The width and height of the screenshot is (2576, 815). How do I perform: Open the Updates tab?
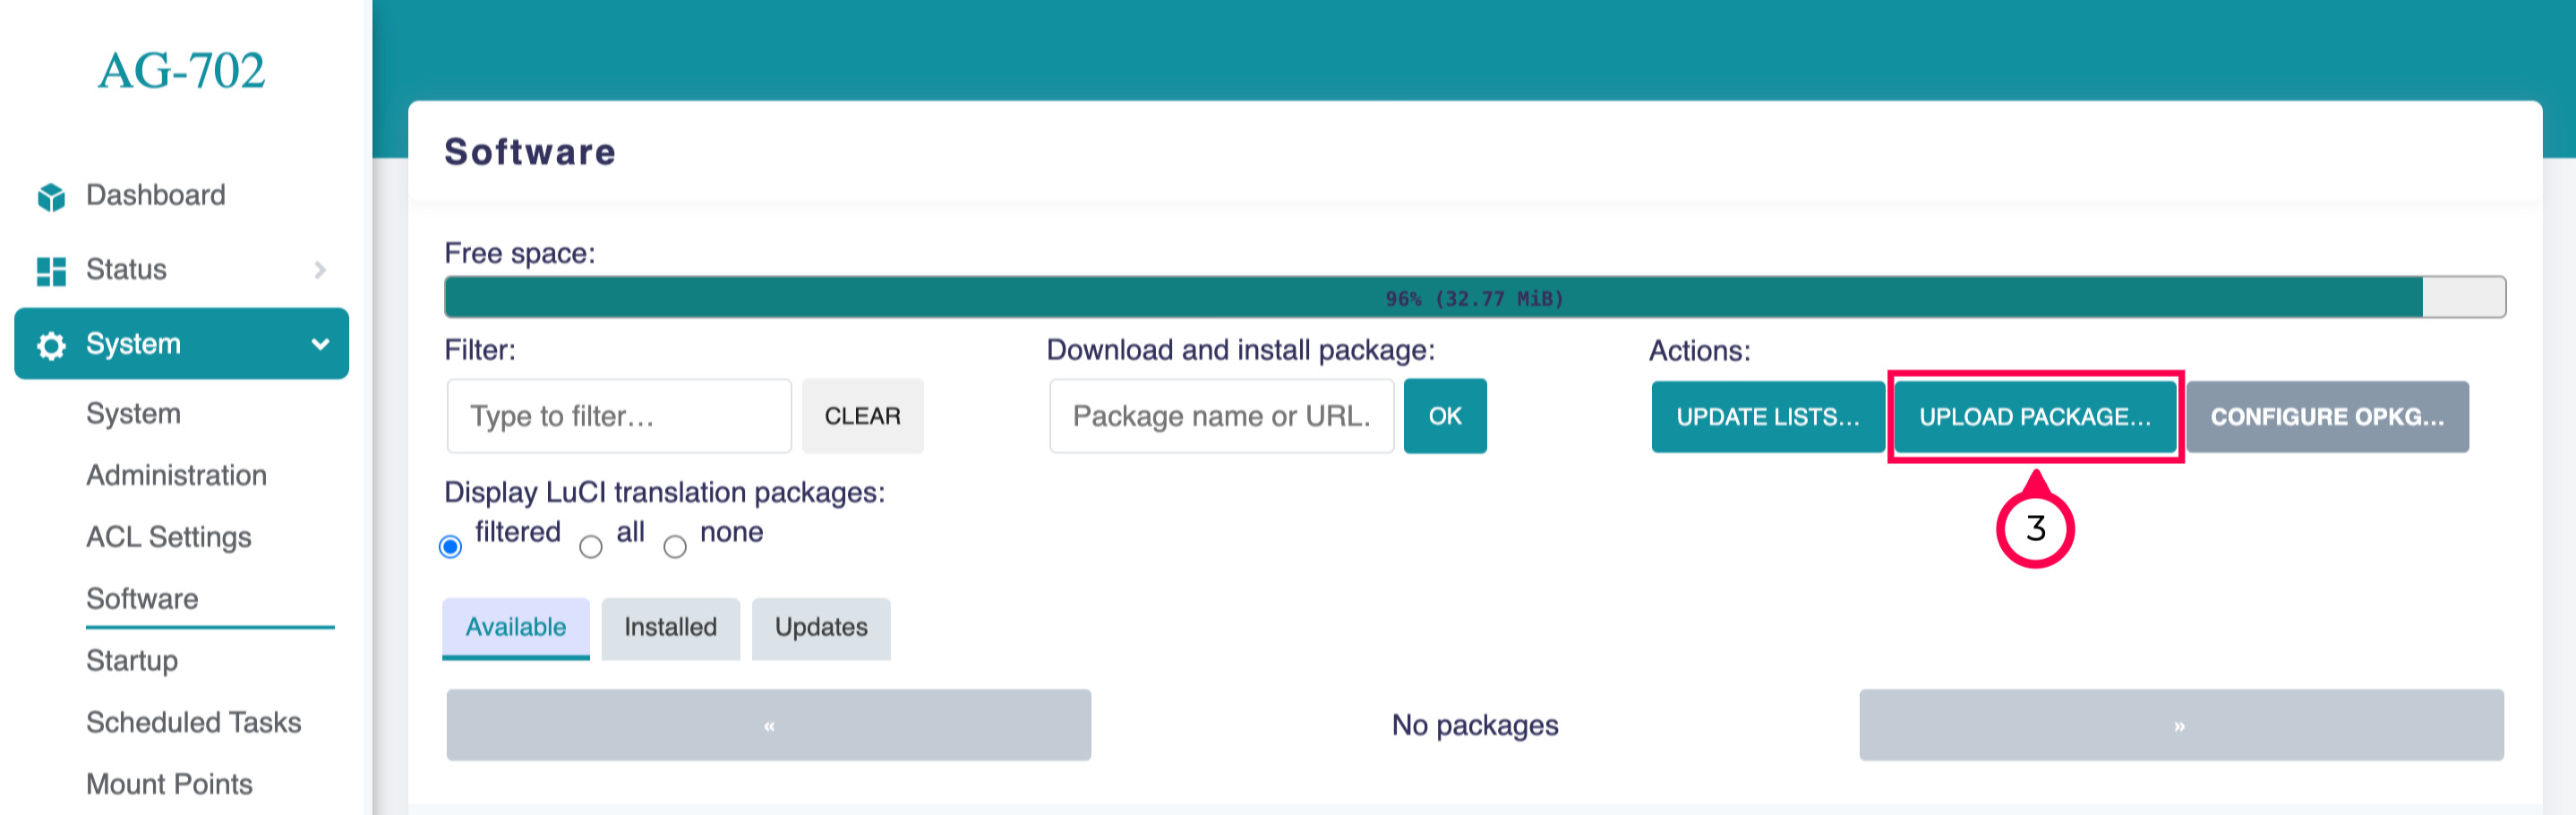pos(821,627)
